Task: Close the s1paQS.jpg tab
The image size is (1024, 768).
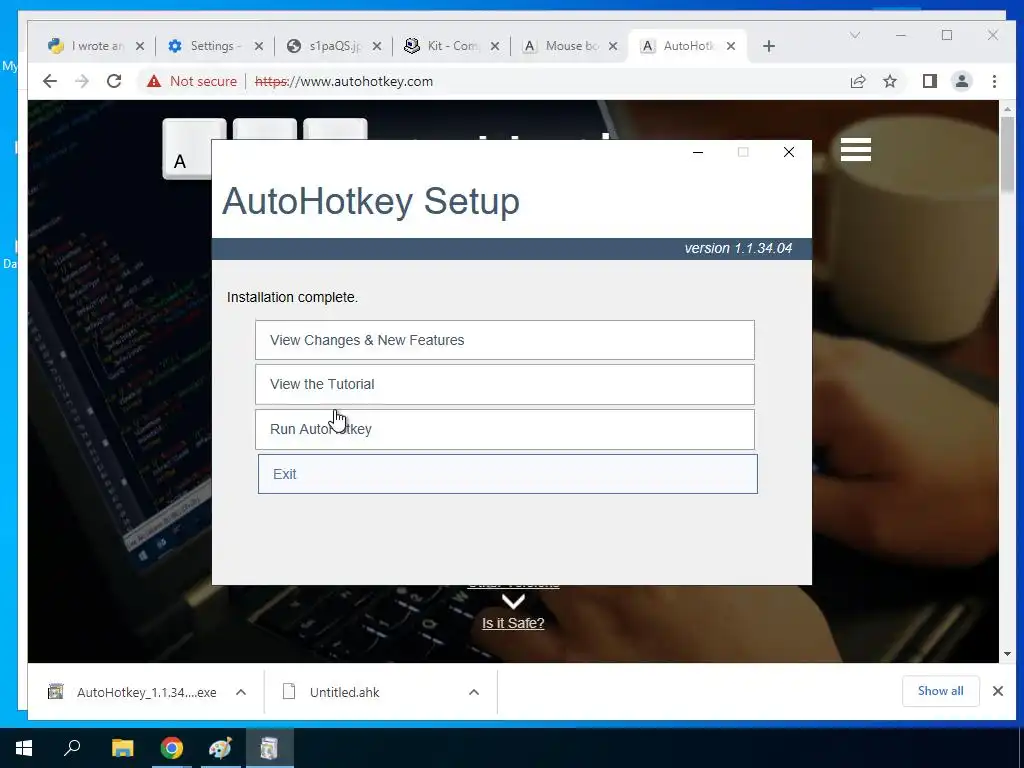Action: [377, 46]
